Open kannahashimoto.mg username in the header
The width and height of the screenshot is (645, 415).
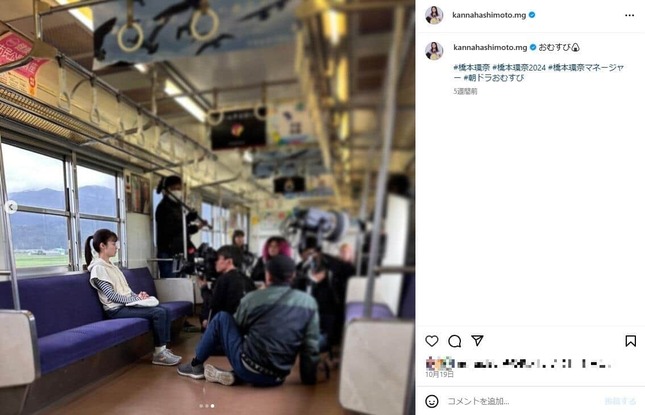pyautogui.click(x=489, y=15)
